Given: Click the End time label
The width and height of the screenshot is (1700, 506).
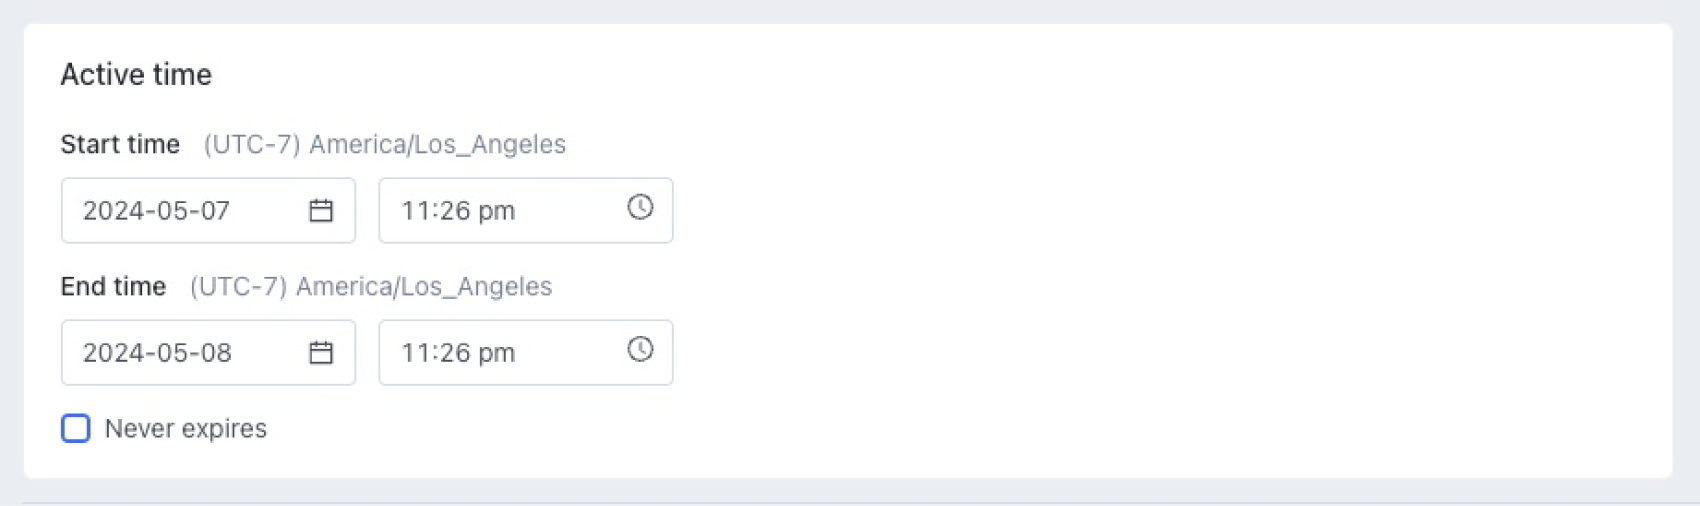Looking at the screenshot, I should 113,287.
